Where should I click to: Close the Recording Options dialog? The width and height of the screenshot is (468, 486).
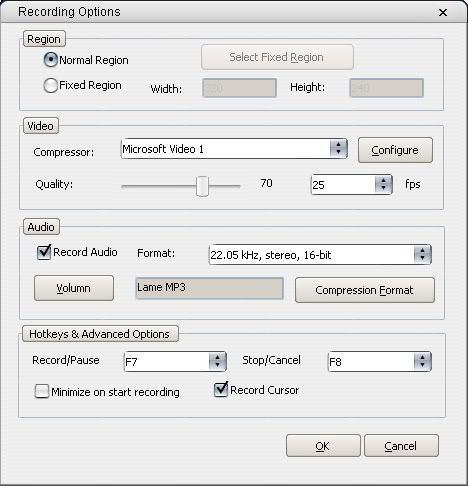(443, 13)
